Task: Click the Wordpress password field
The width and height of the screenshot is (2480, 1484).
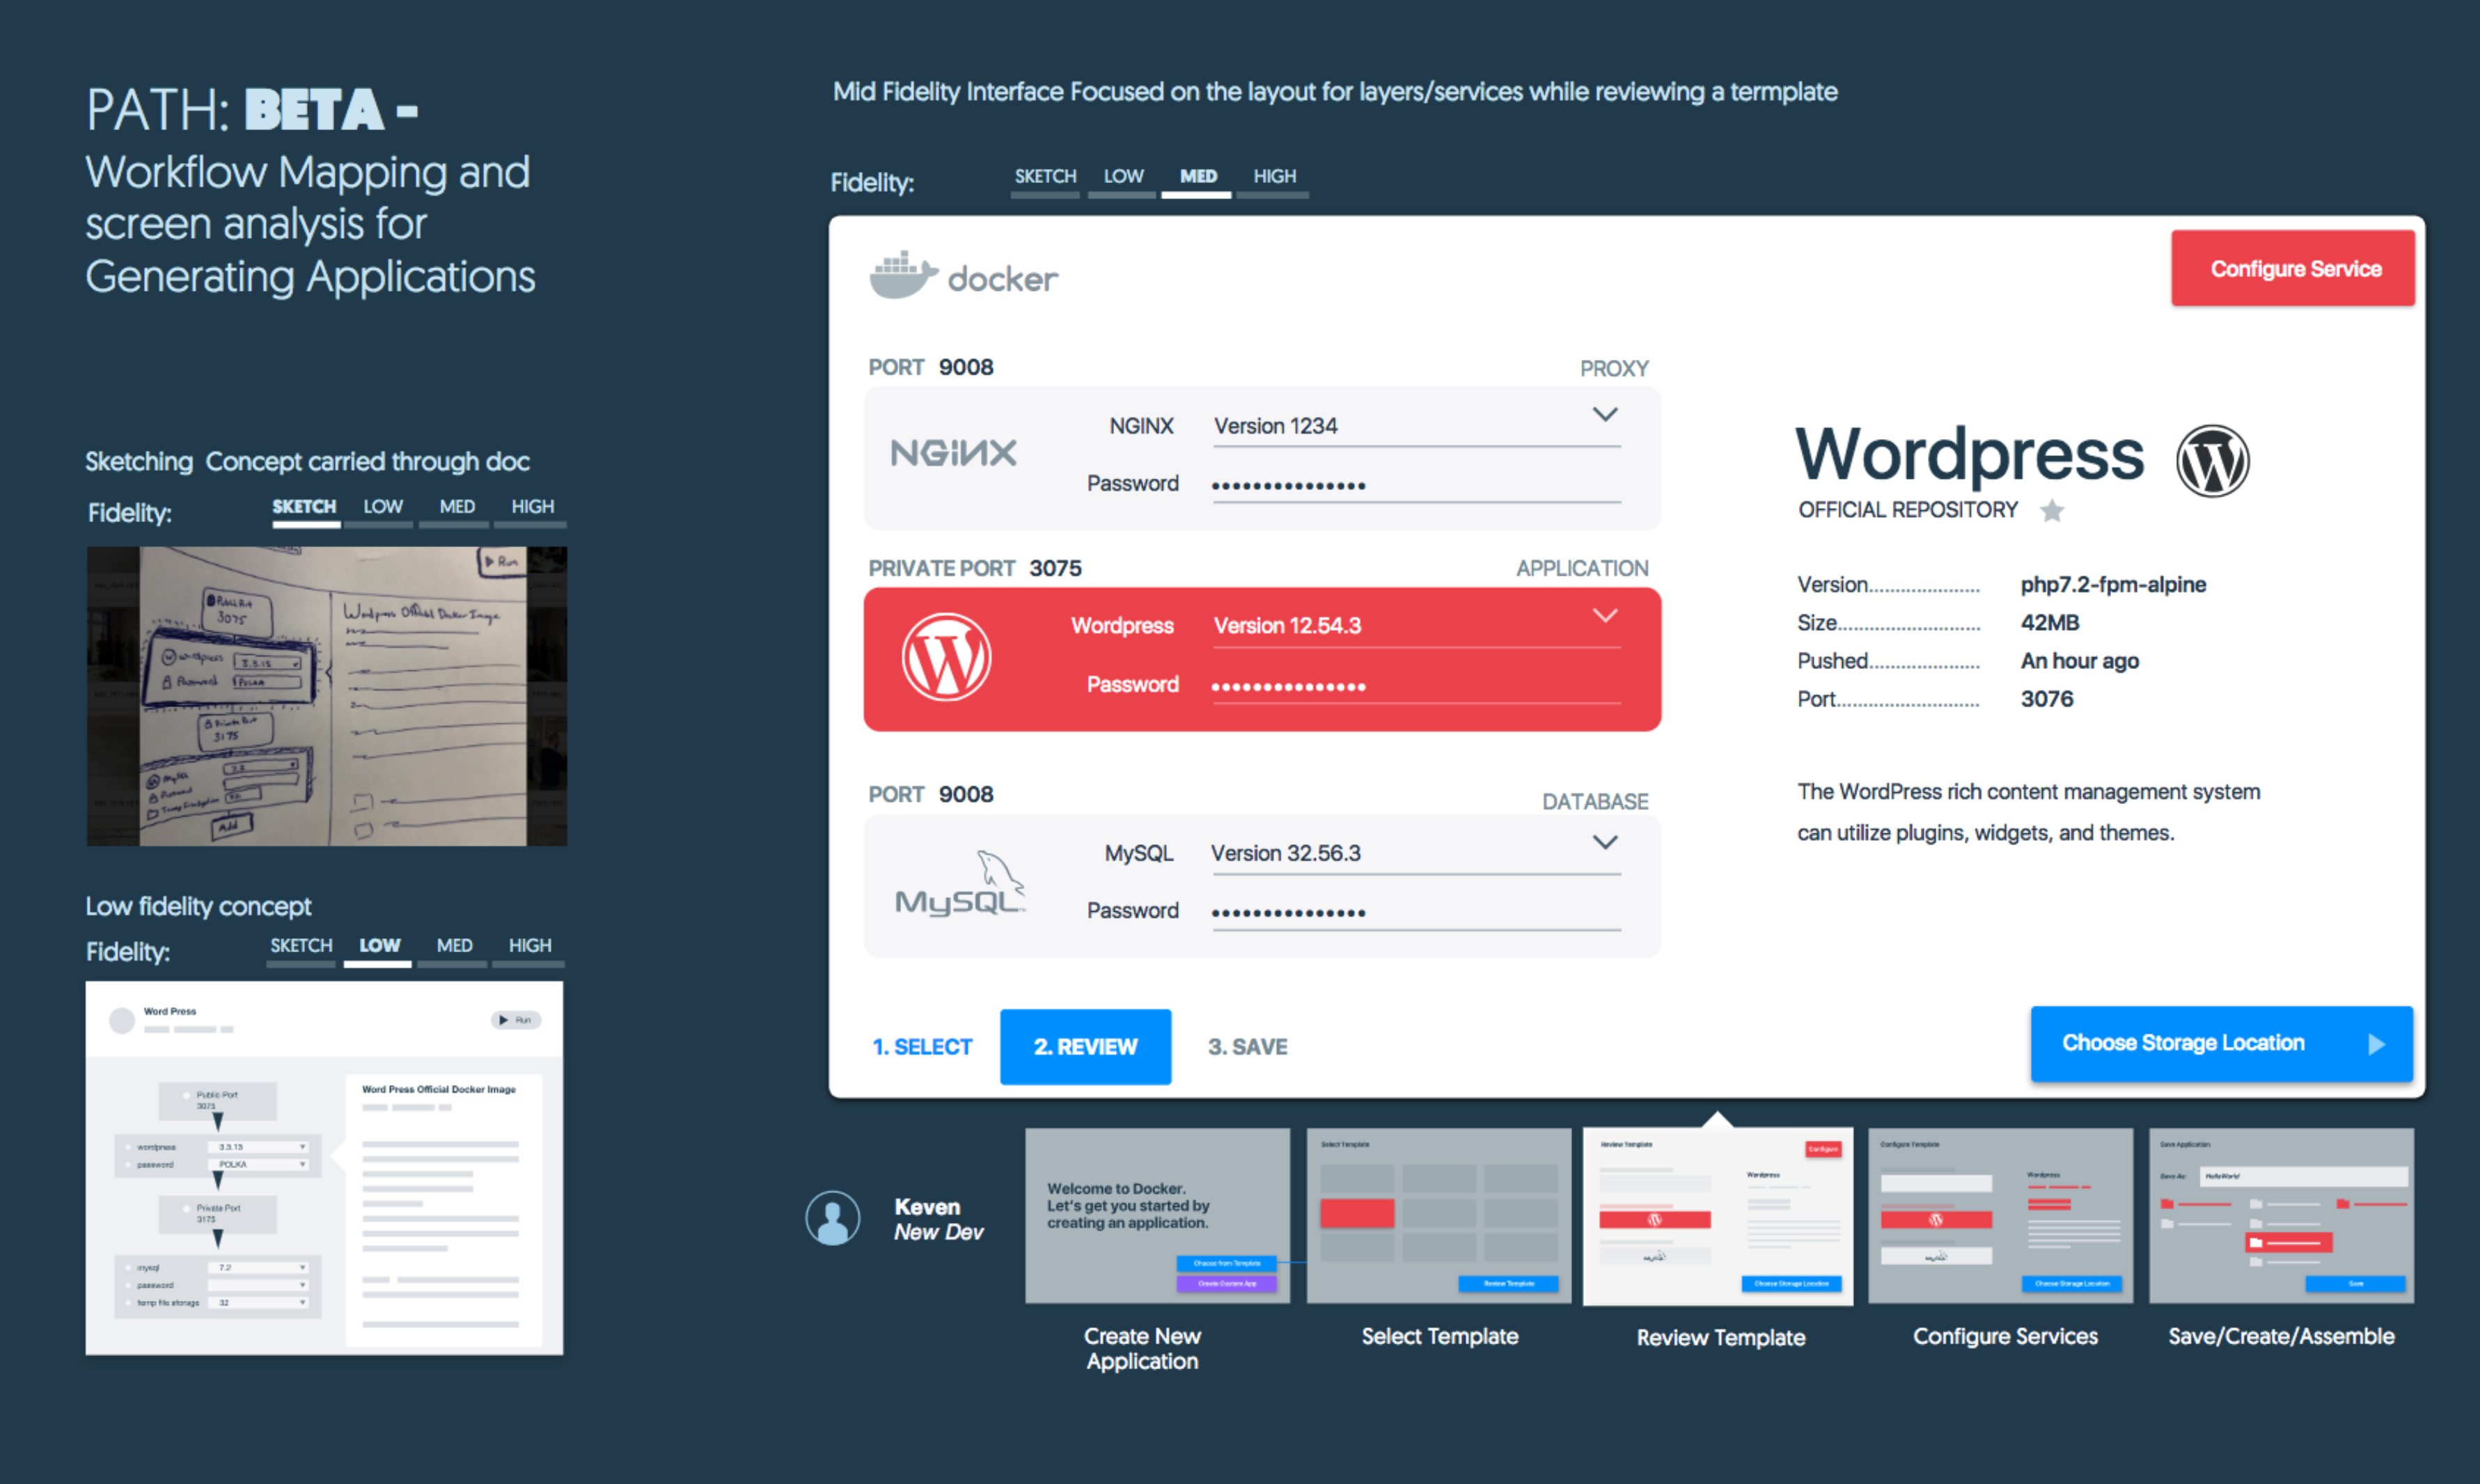Action: [1416, 687]
